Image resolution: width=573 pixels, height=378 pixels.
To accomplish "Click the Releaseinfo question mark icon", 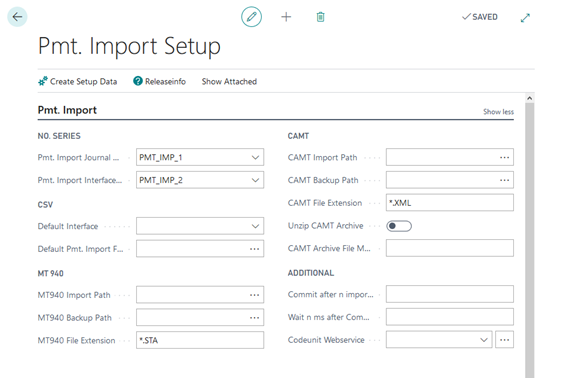I will point(138,81).
